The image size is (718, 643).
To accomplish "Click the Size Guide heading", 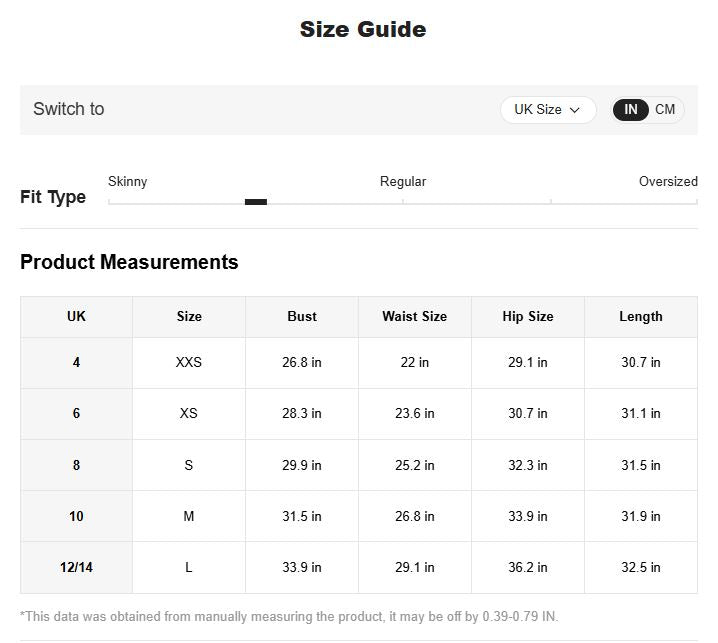I will [363, 29].
